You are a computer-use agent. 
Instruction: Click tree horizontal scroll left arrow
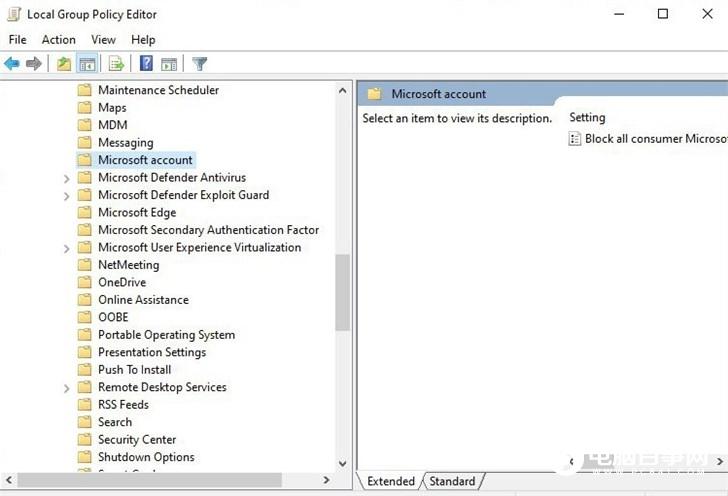click(x=9, y=480)
